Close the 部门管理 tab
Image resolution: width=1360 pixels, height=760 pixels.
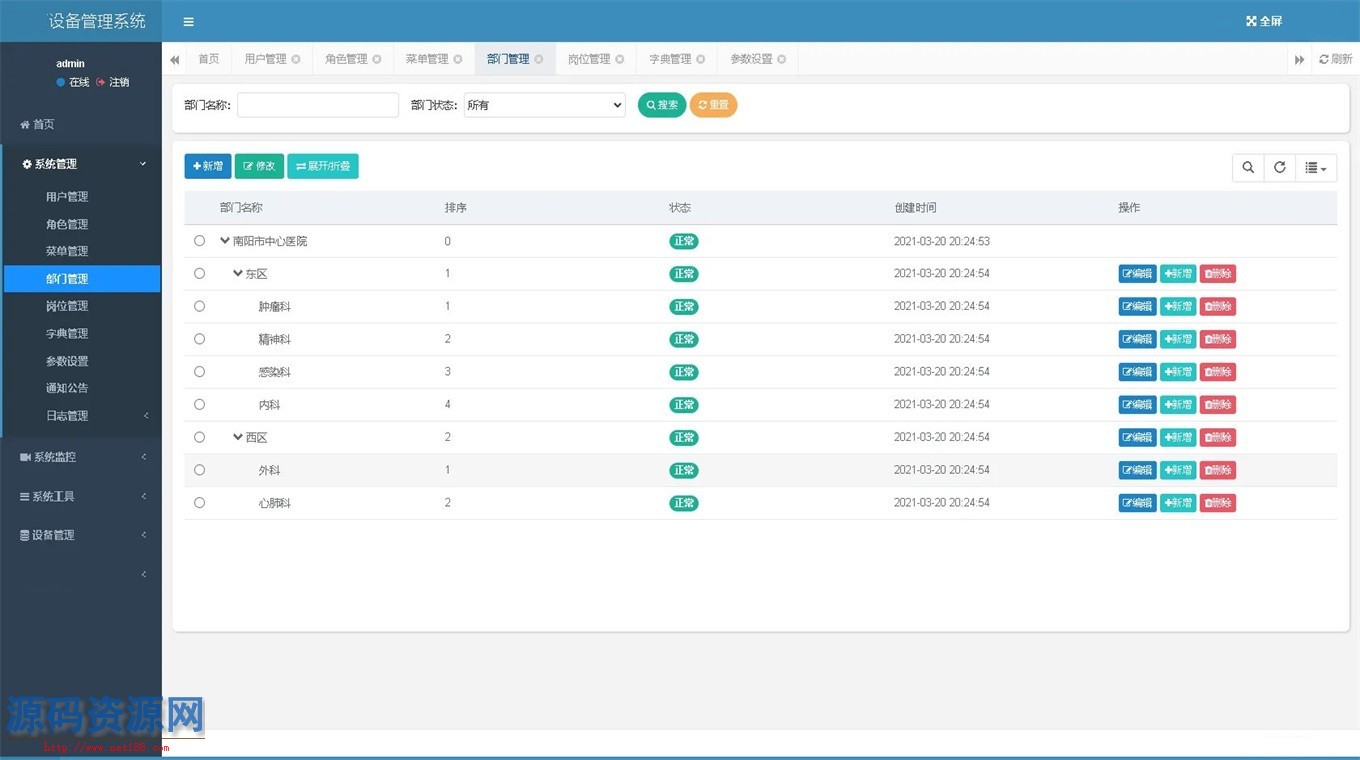click(539, 59)
